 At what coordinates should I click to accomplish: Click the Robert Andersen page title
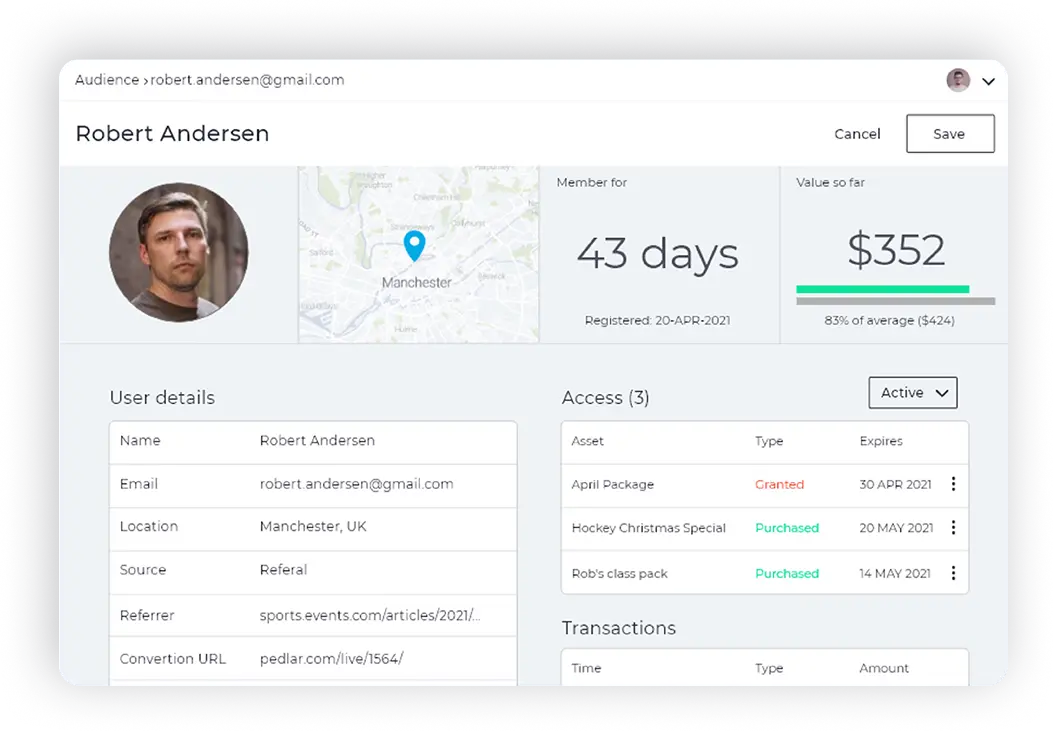pyautogui.click(x=172, y=134)
